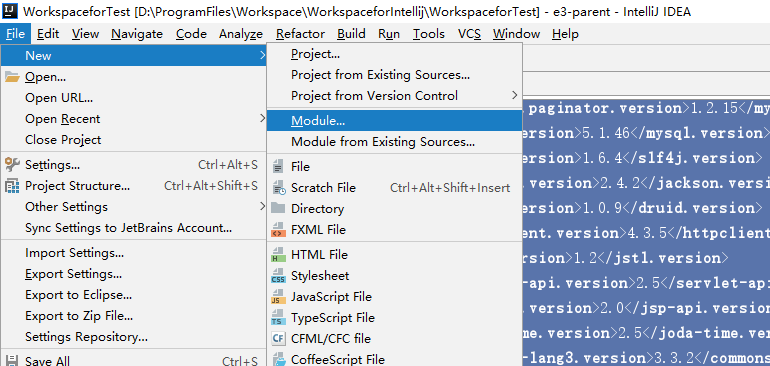Open the VCS menu
This screenshot has height=366, width=770.
469,34
